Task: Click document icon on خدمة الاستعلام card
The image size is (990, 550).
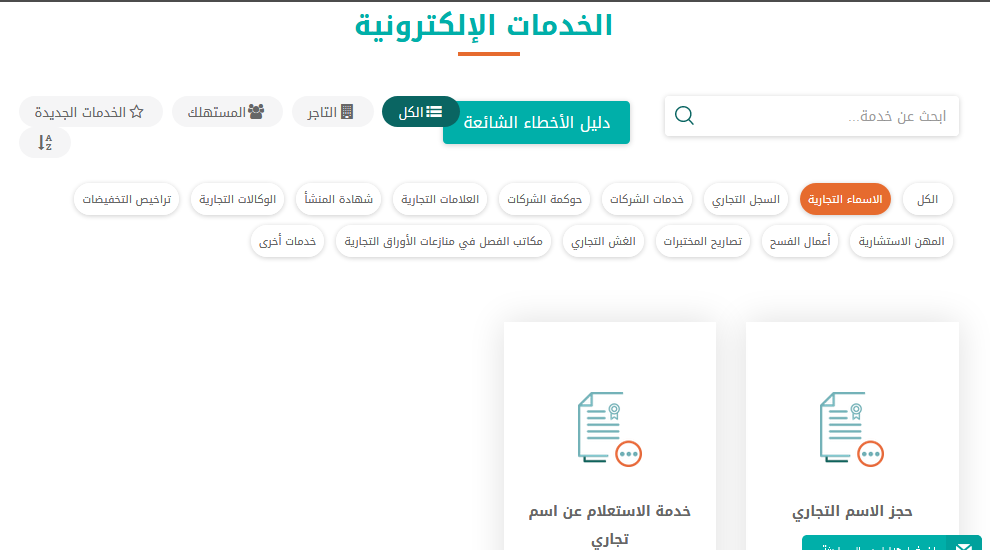Action: [x=609, y=429]
